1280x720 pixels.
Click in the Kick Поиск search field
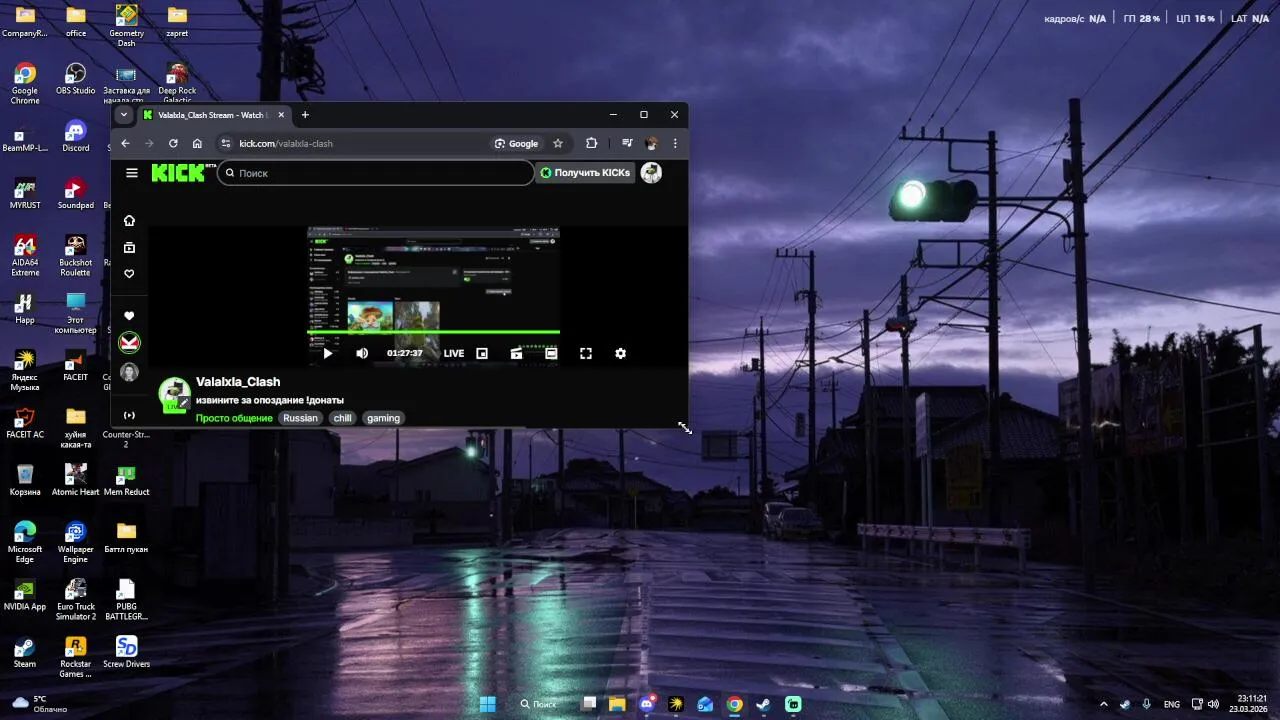pyautogui.click(x=376, y=173)
